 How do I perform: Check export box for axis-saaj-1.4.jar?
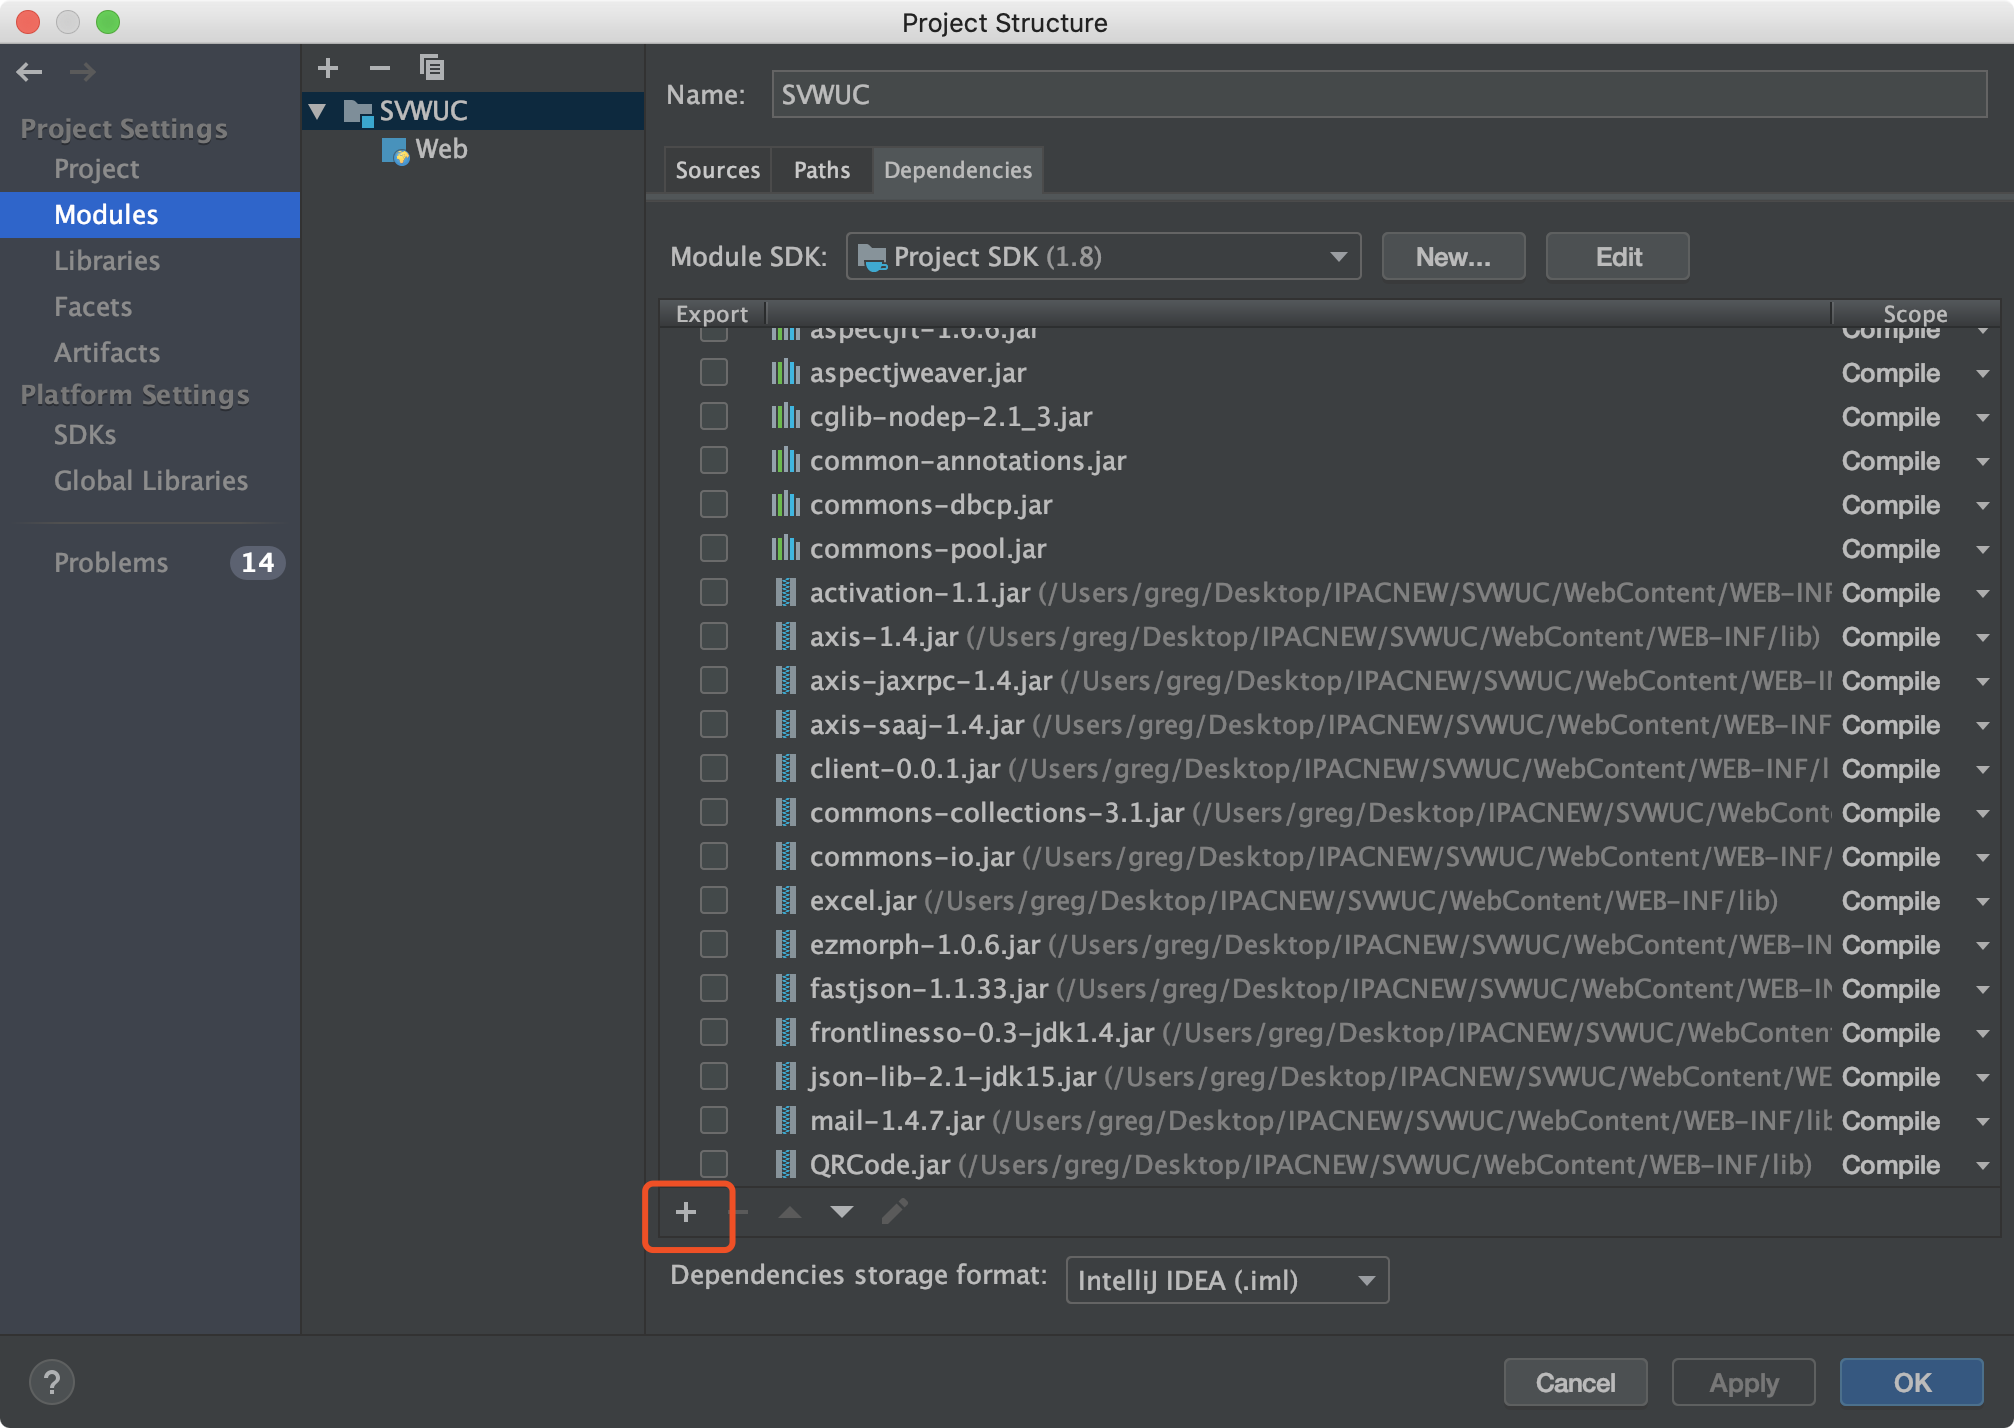[x=714, y=725]
